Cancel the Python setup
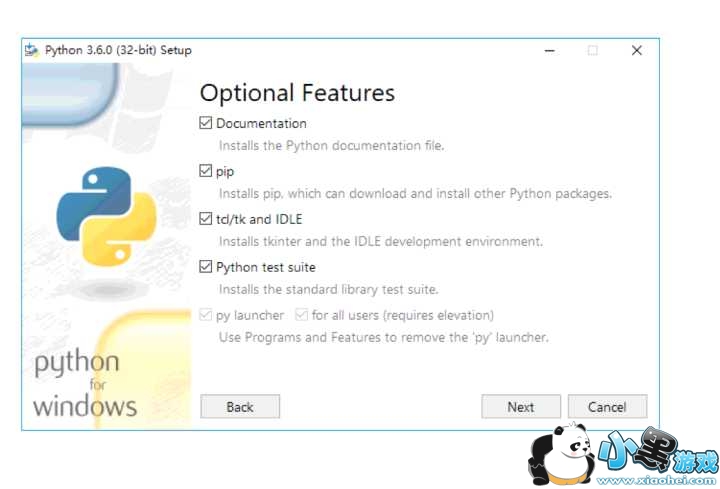 (x=607, y=407)
